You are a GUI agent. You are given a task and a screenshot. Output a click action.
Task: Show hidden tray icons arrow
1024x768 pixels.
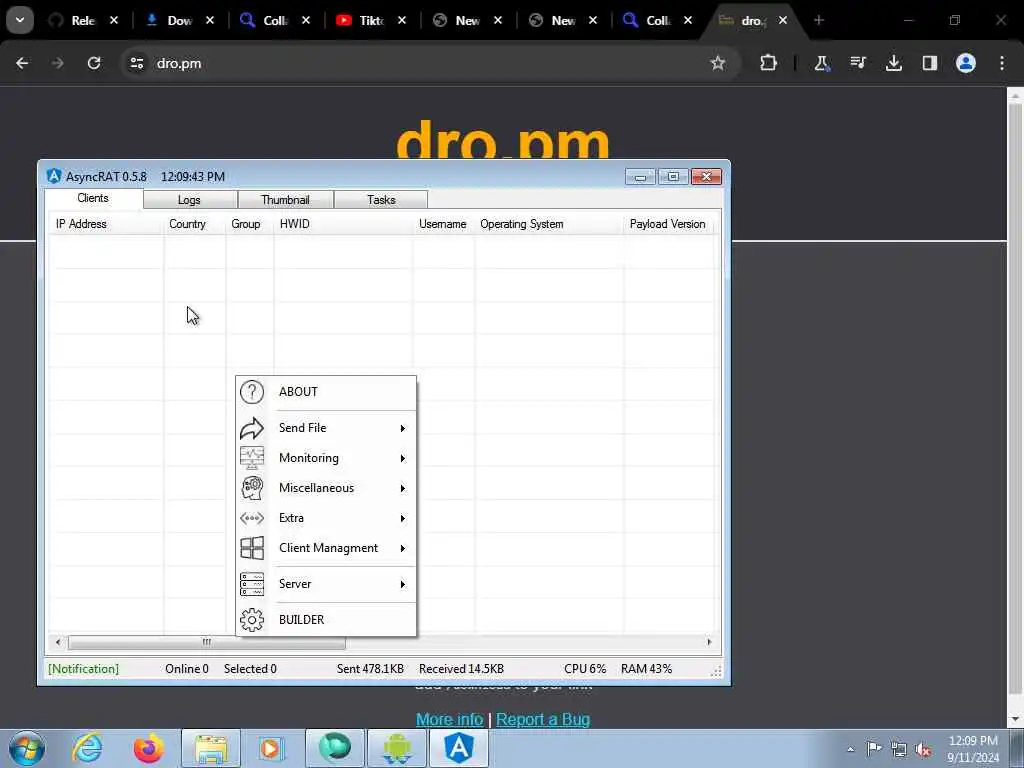850,750
